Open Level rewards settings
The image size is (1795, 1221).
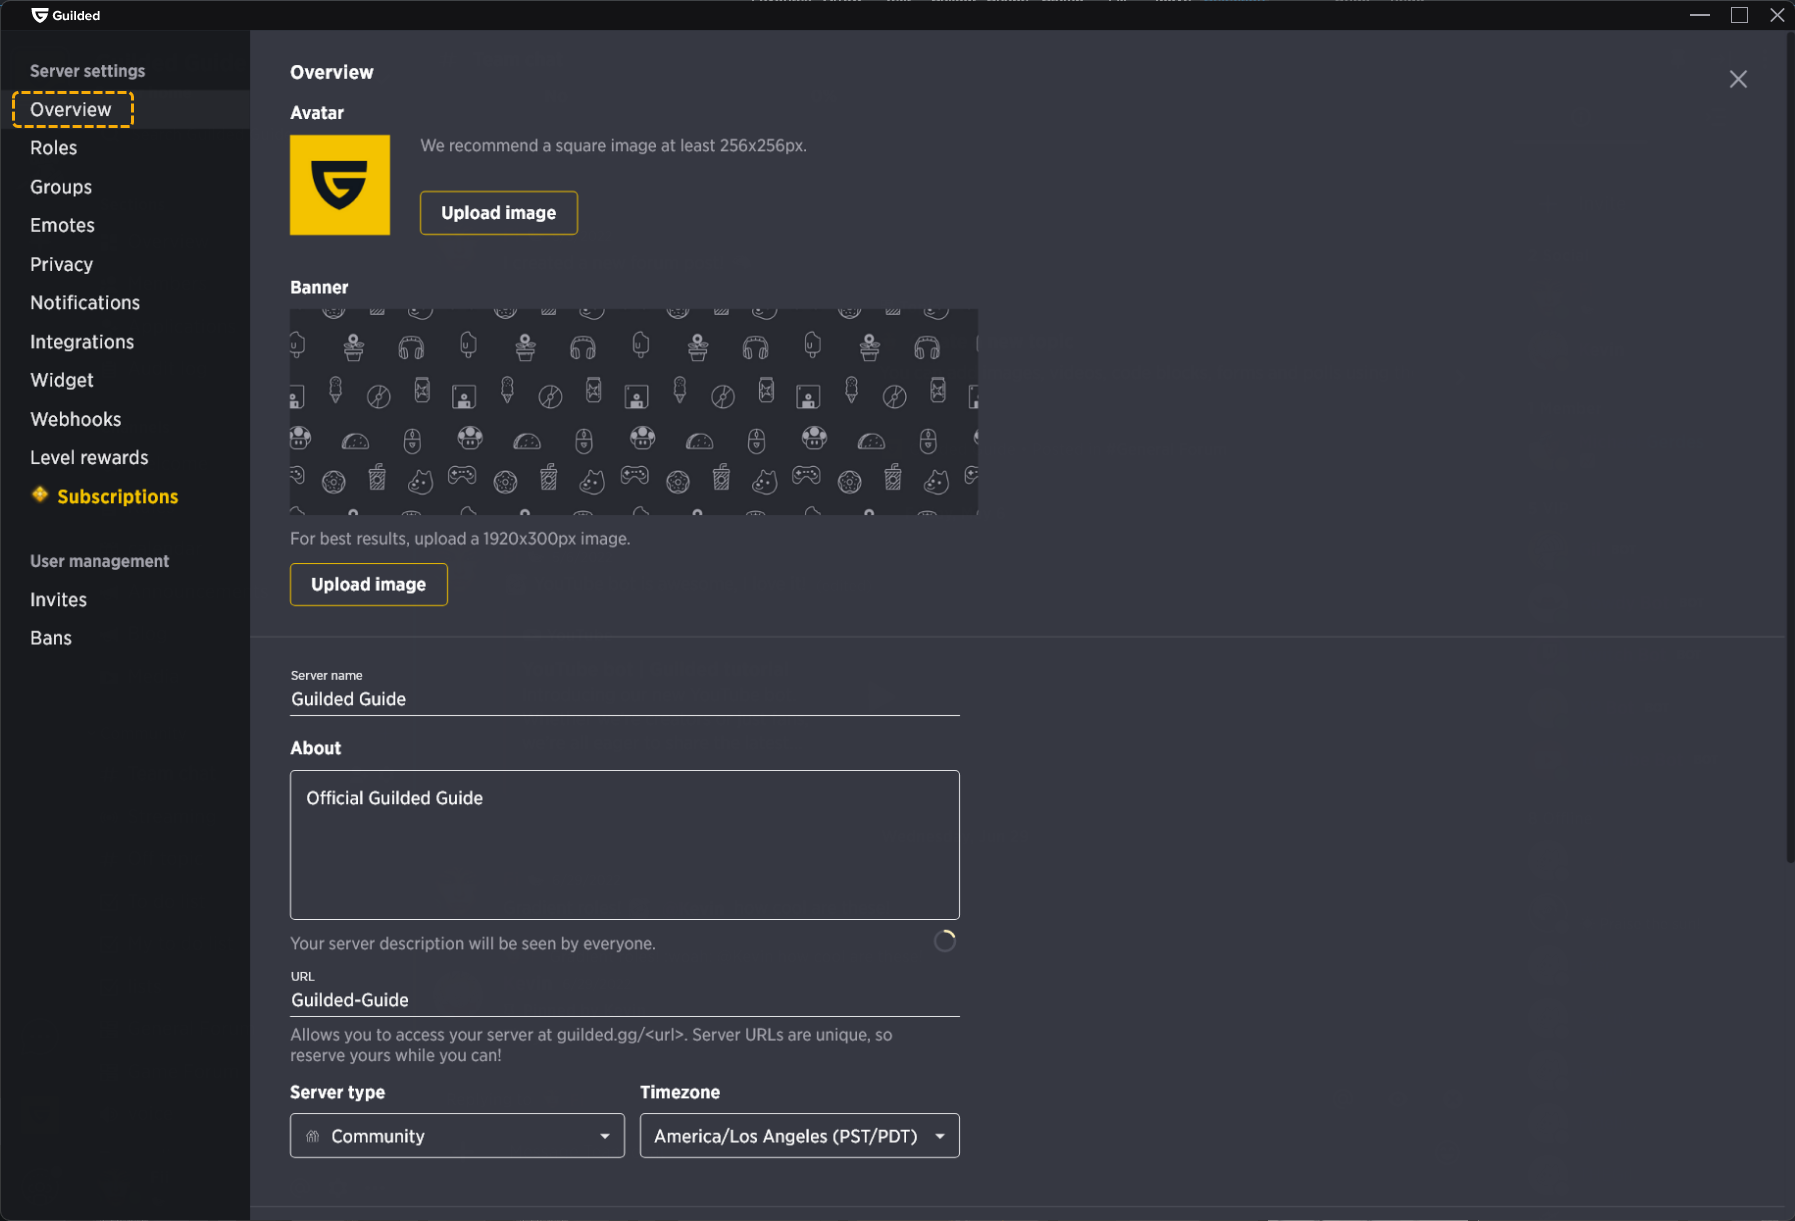click(x=89, y=457)
